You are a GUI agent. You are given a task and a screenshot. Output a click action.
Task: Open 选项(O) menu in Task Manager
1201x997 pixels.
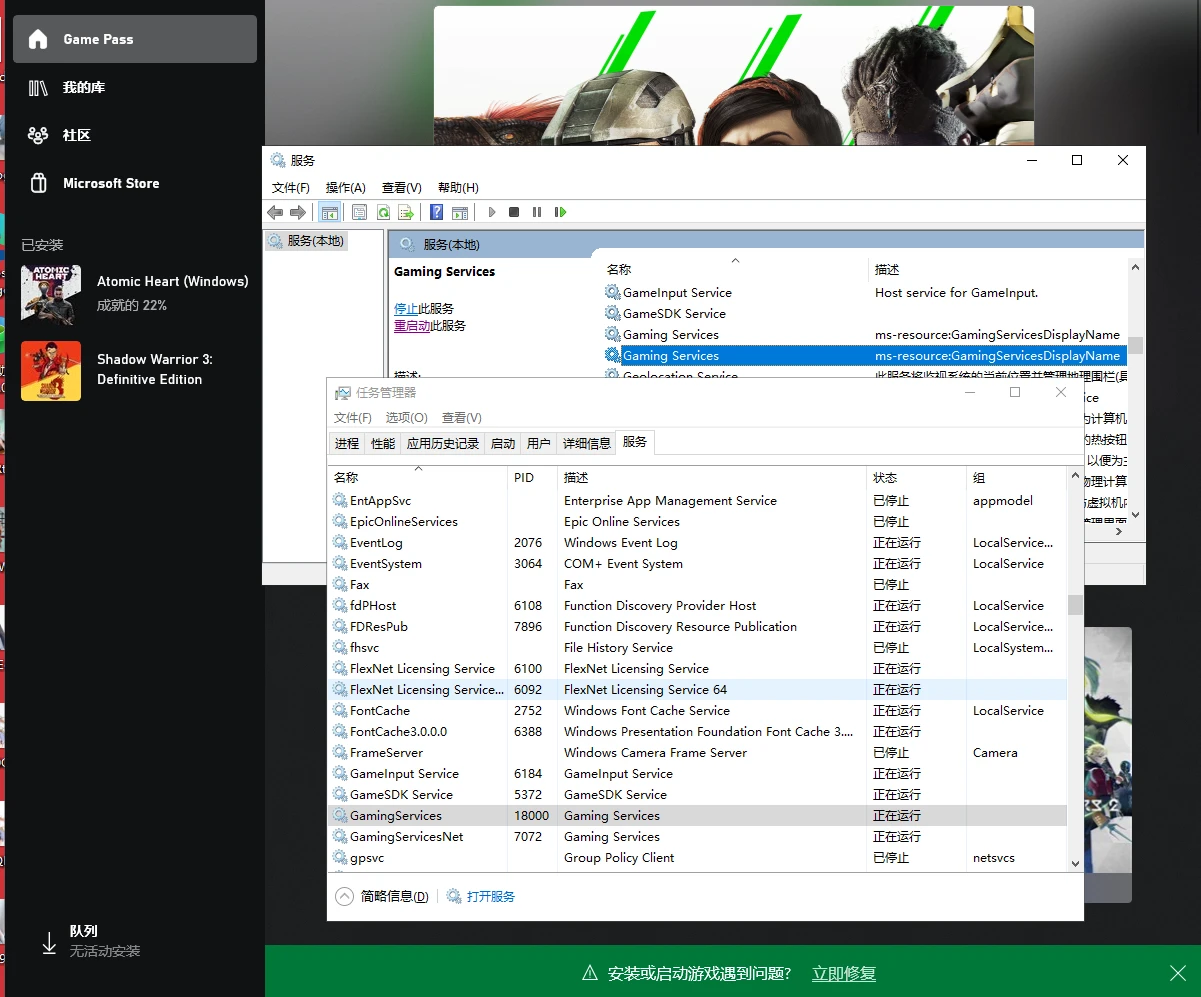pyautogui.click(x=407, y=417)
